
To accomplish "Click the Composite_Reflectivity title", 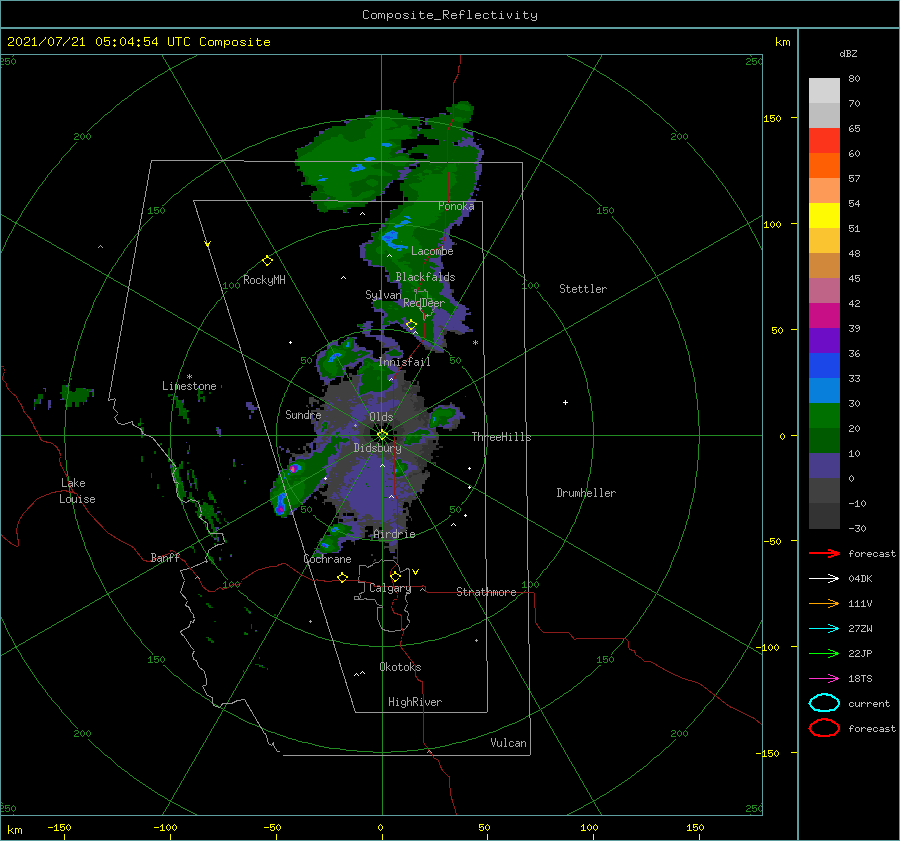I will pyautogui.click(x=450, y=15).
